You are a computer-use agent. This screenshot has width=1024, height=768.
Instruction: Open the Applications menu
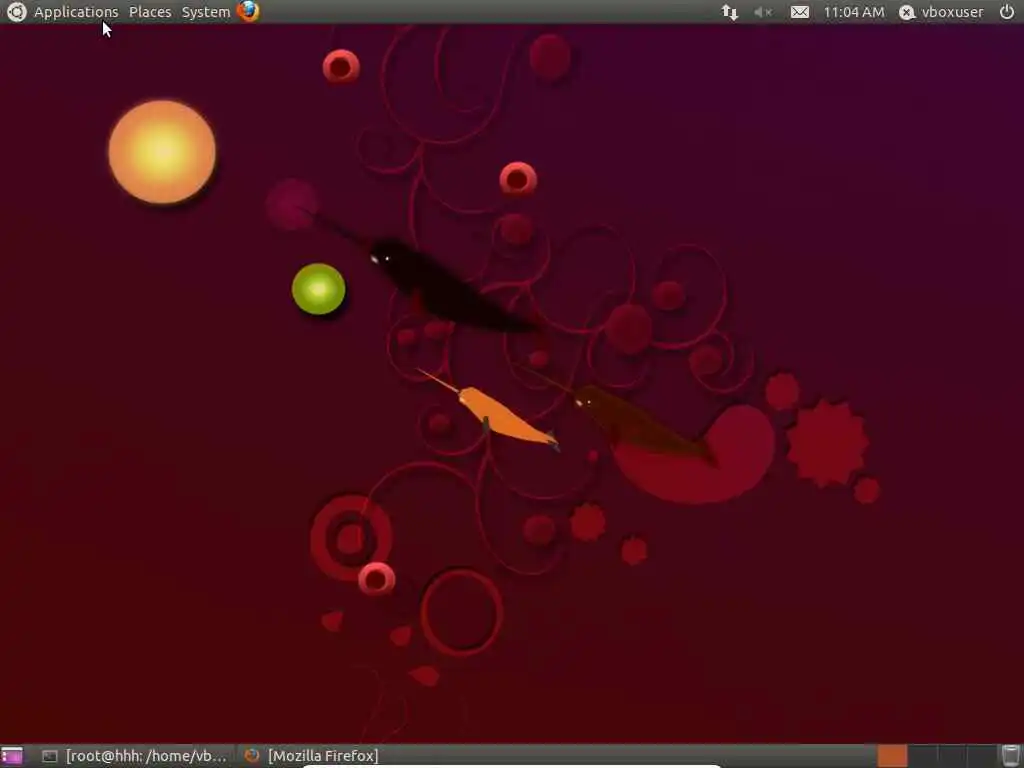[x=76, y=12]
